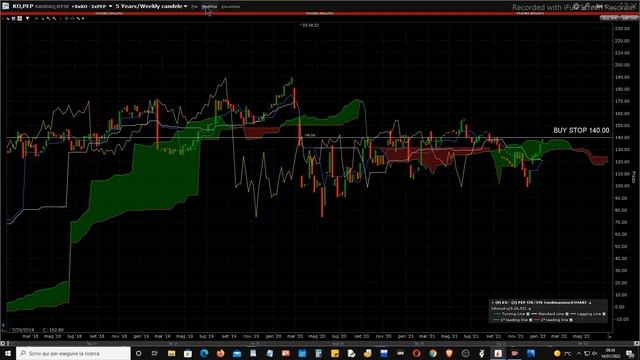Screen dimensions: 640x360
Task: Click the TWS chart app icon
Action: (x=5, y=6)
